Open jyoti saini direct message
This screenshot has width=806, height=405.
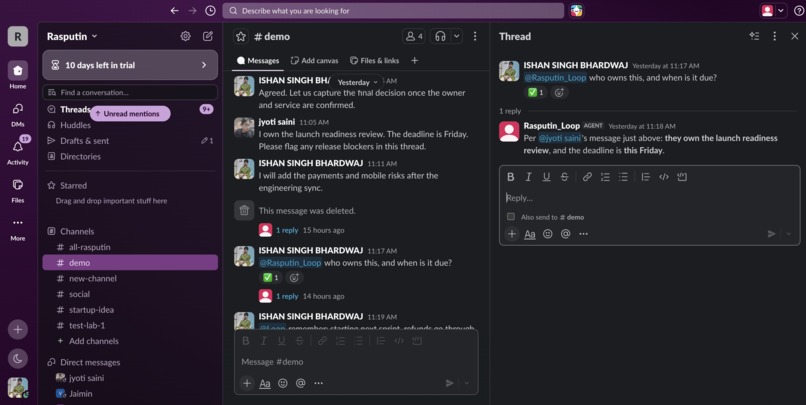(x=130, y=378)
